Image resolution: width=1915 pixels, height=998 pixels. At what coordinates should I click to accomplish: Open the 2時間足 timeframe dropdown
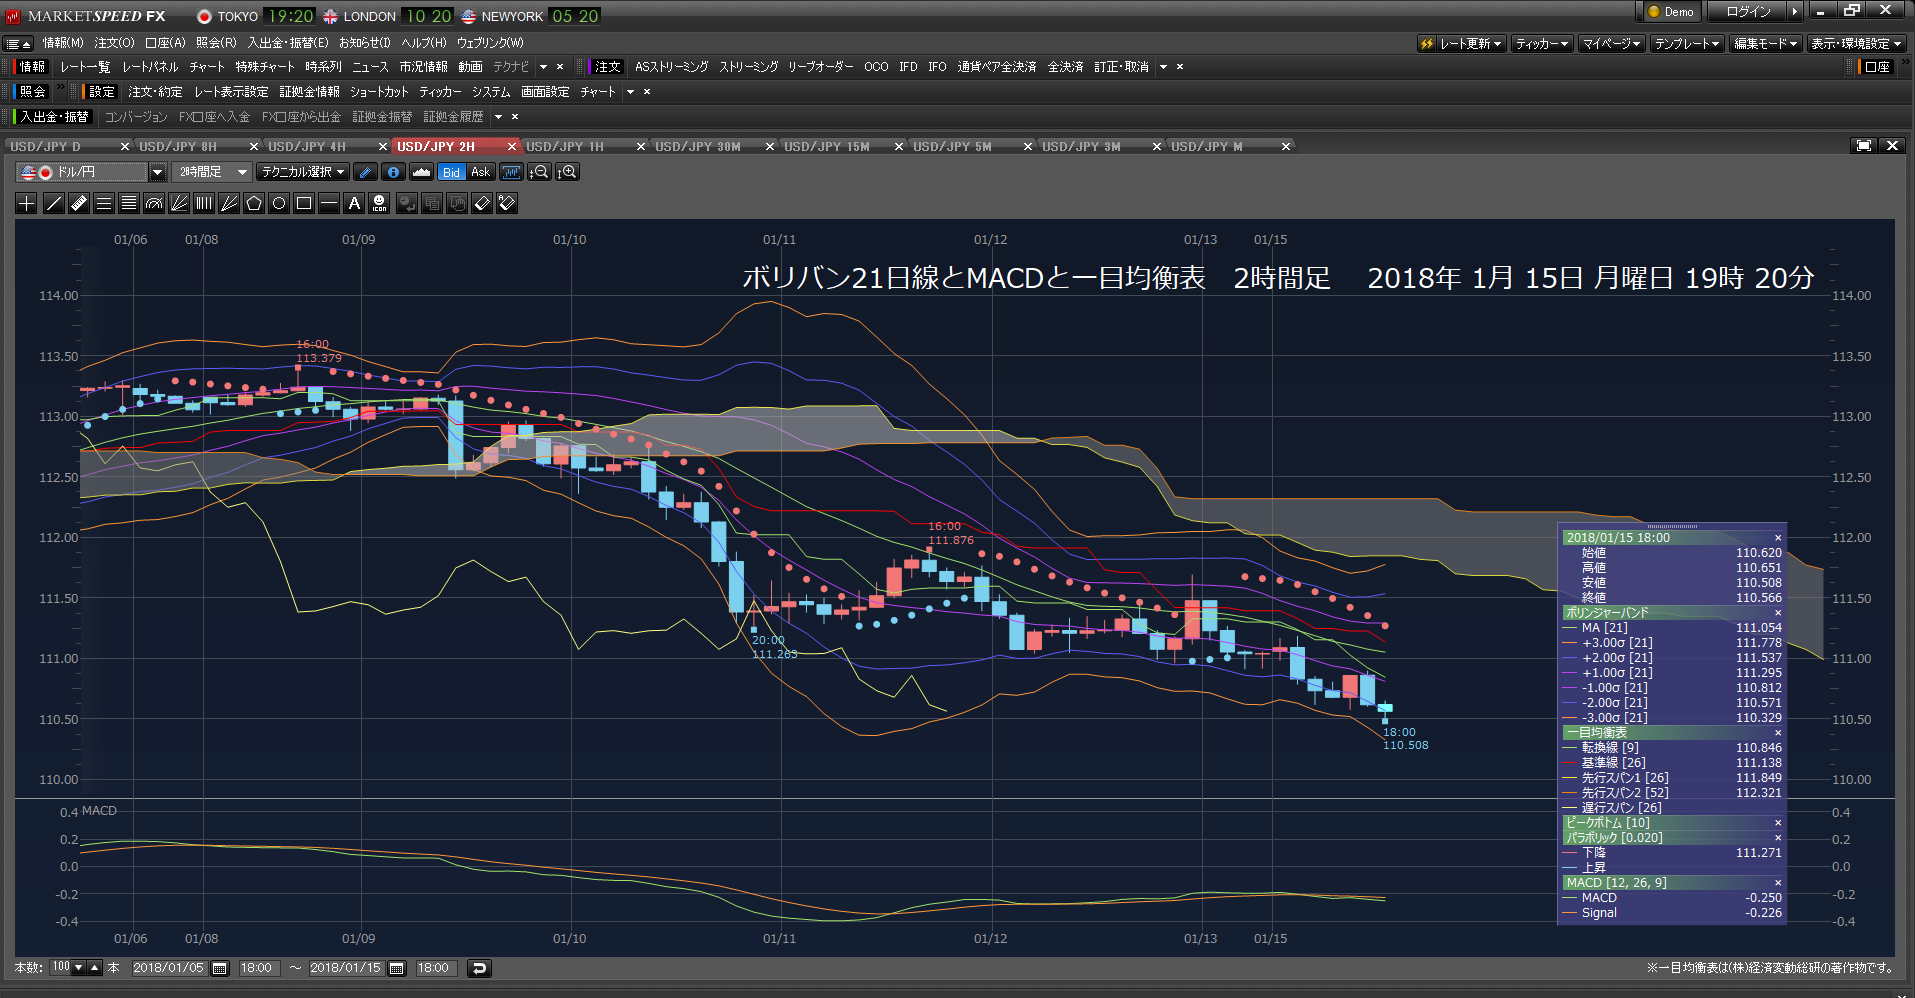pos(211,172)
